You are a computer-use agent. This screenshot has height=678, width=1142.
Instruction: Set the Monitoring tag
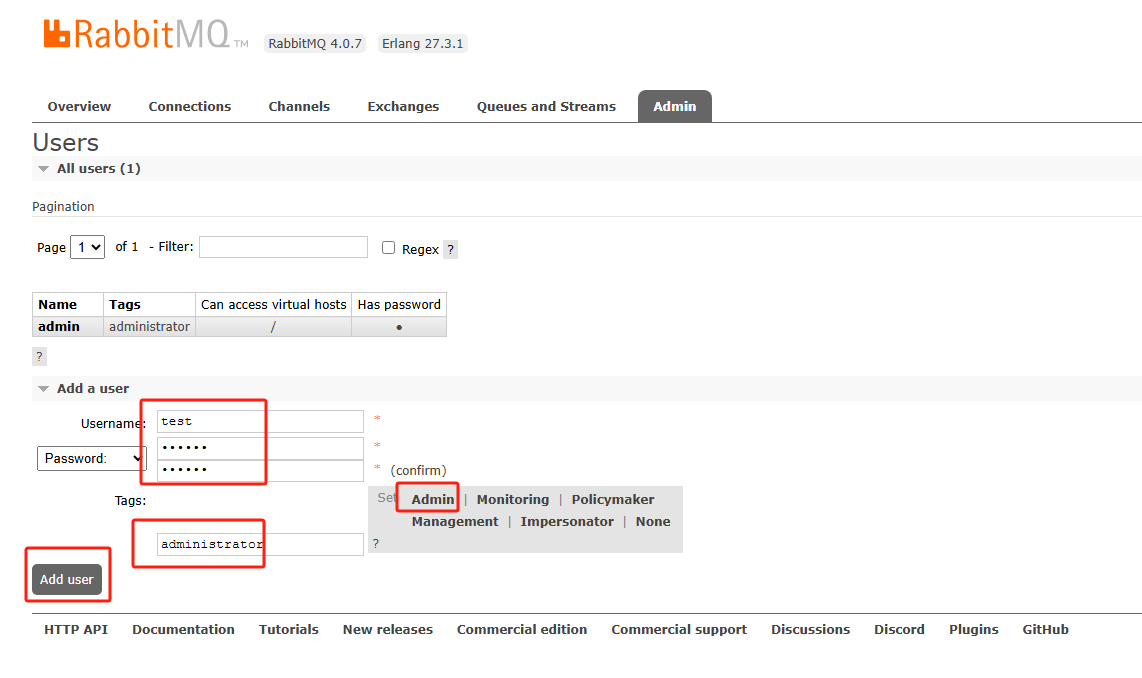point(513,500)
